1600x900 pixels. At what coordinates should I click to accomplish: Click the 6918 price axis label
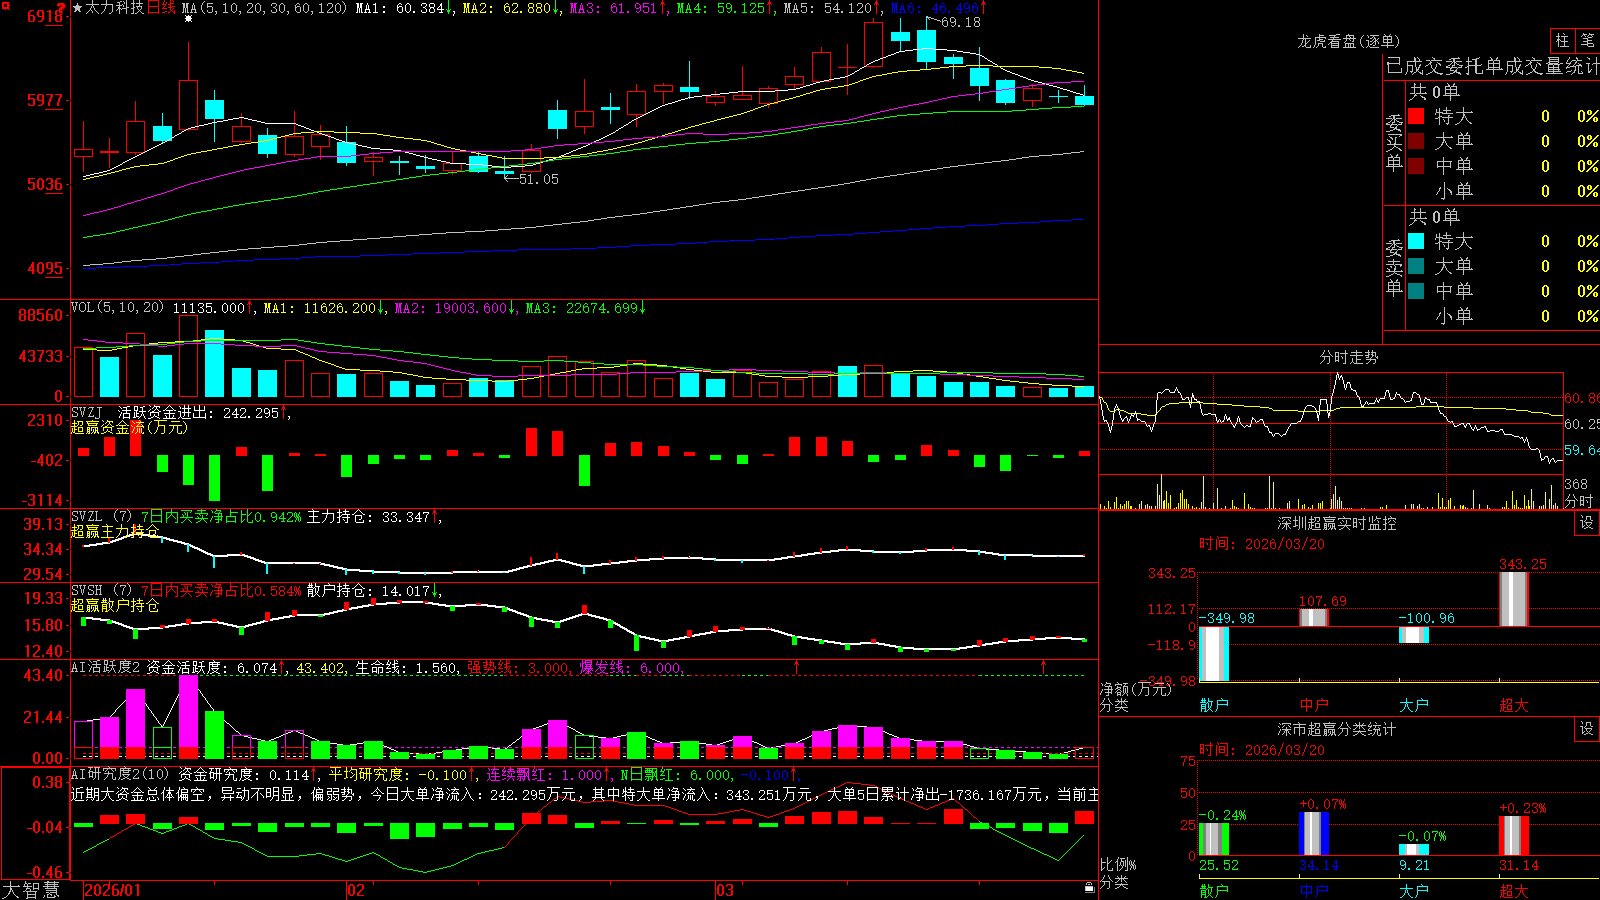(45, 16)
